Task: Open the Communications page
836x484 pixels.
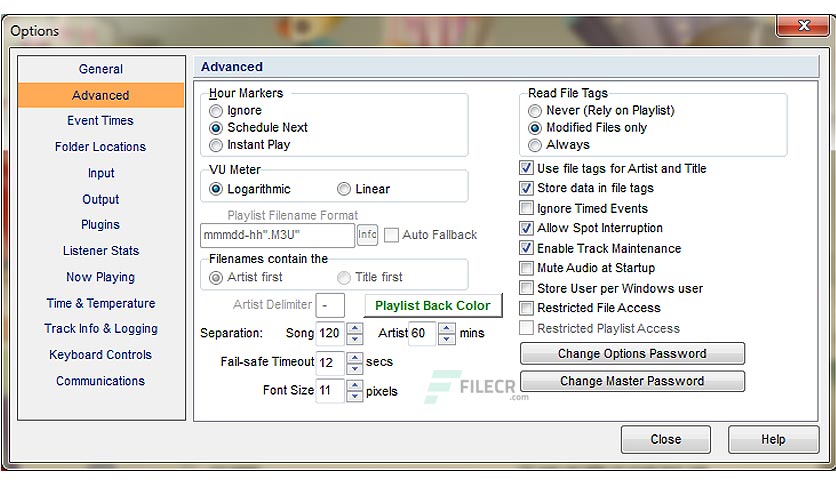Action: coord(101,381)
